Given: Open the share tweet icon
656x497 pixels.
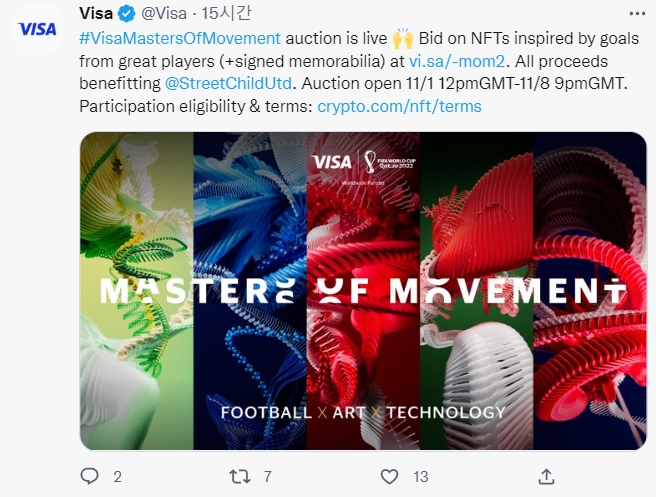Looking at the screenshot, I should click(546, 477).
